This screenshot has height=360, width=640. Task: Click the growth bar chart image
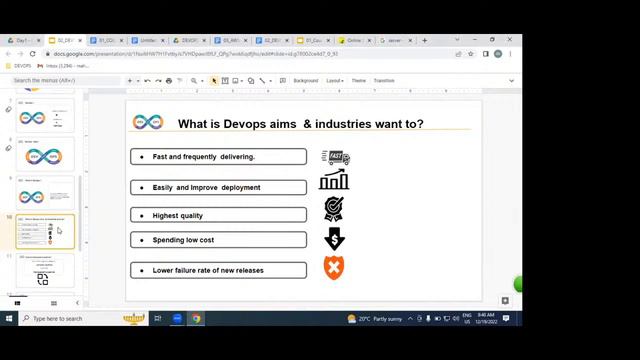coord(334,180)
